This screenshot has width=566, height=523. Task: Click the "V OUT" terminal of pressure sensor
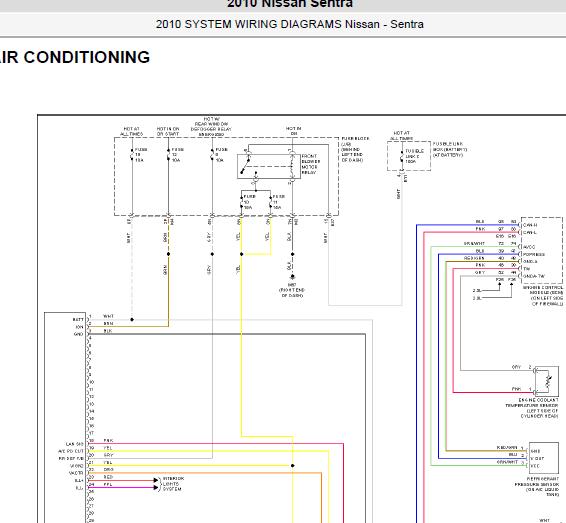(x=537, y=458)
